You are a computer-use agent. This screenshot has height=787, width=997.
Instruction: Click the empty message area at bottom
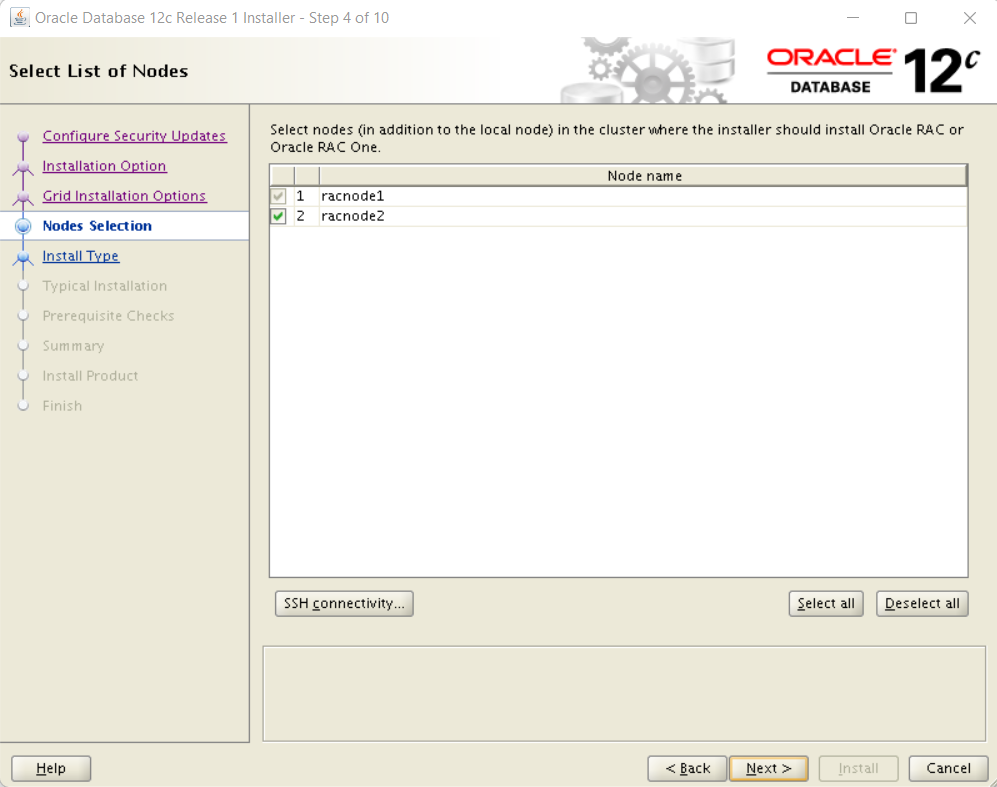pos(624,694)
